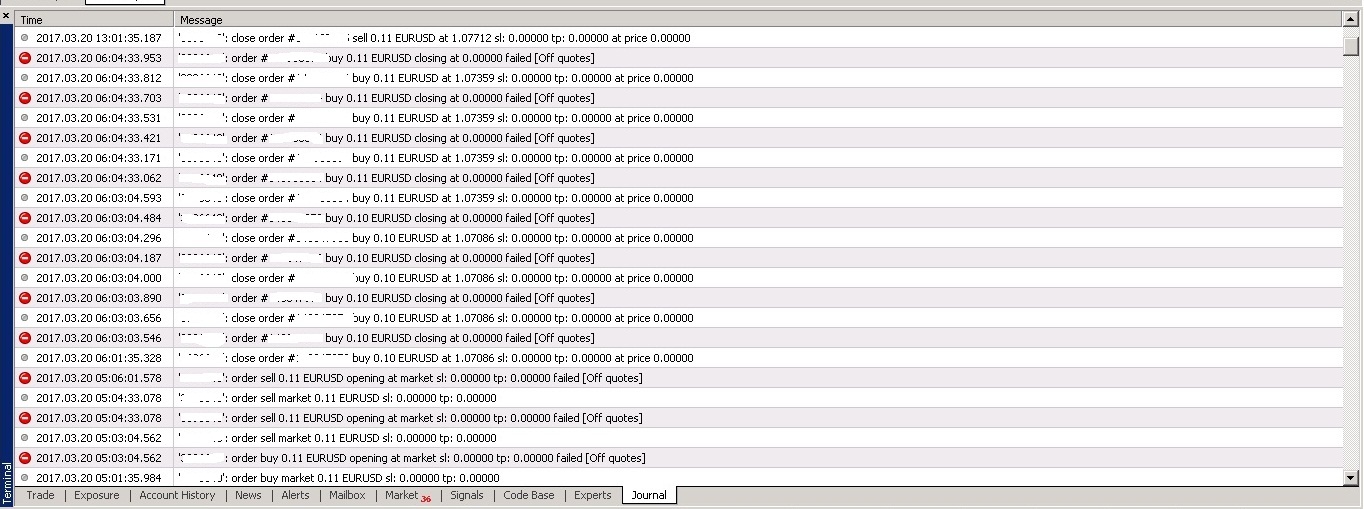
Task: Switch to the Mailbox tab
Action: click(347, 495)
